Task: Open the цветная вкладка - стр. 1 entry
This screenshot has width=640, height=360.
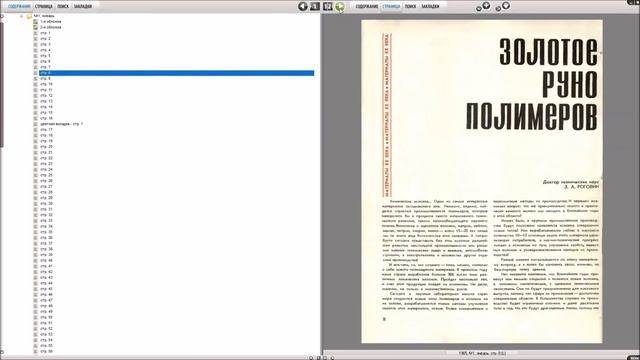Action: 61,124
